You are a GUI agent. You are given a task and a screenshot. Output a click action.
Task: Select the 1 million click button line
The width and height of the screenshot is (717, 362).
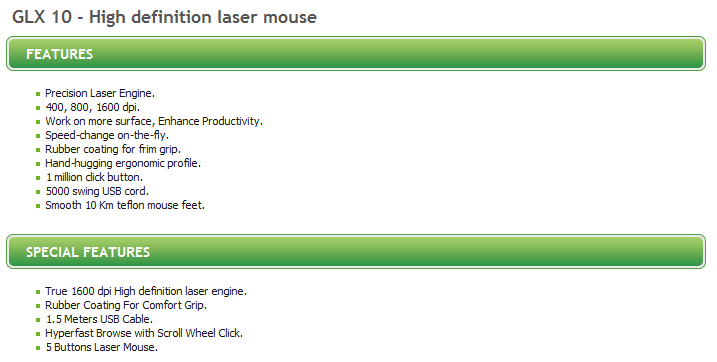pos(94,177)
